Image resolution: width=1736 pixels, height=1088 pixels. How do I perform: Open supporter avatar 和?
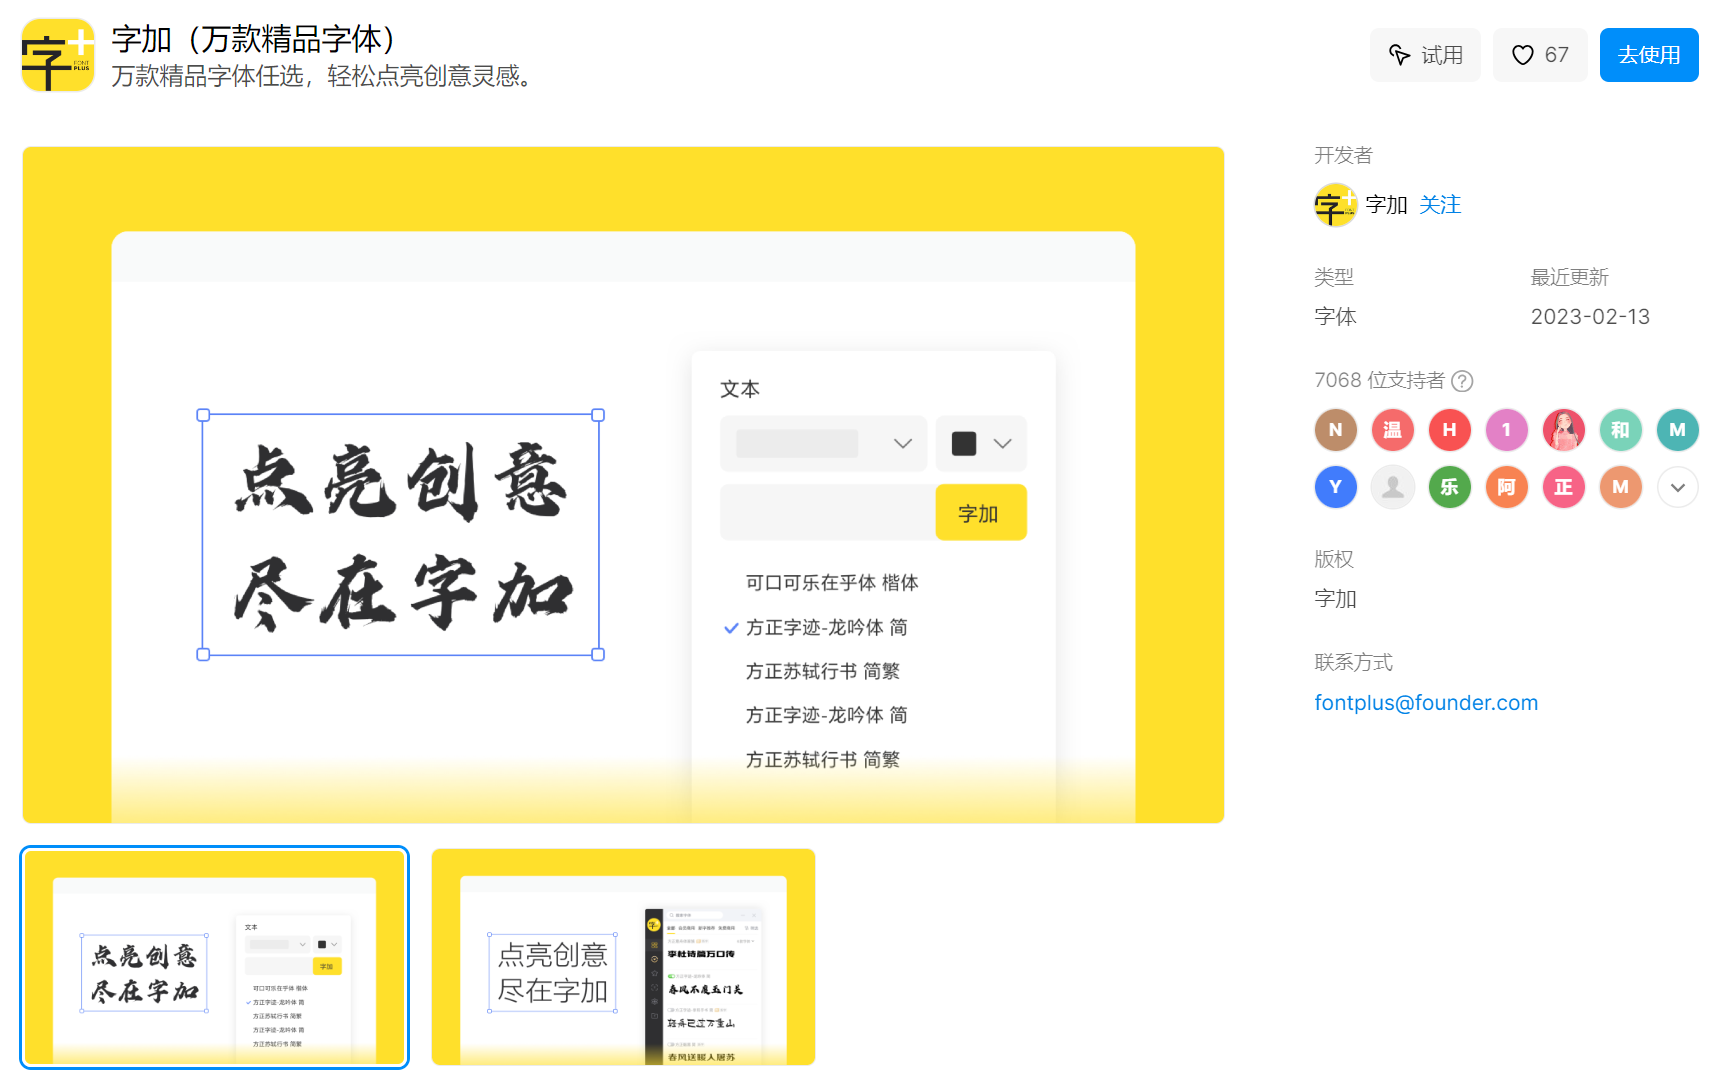[x=1621, y=430]
